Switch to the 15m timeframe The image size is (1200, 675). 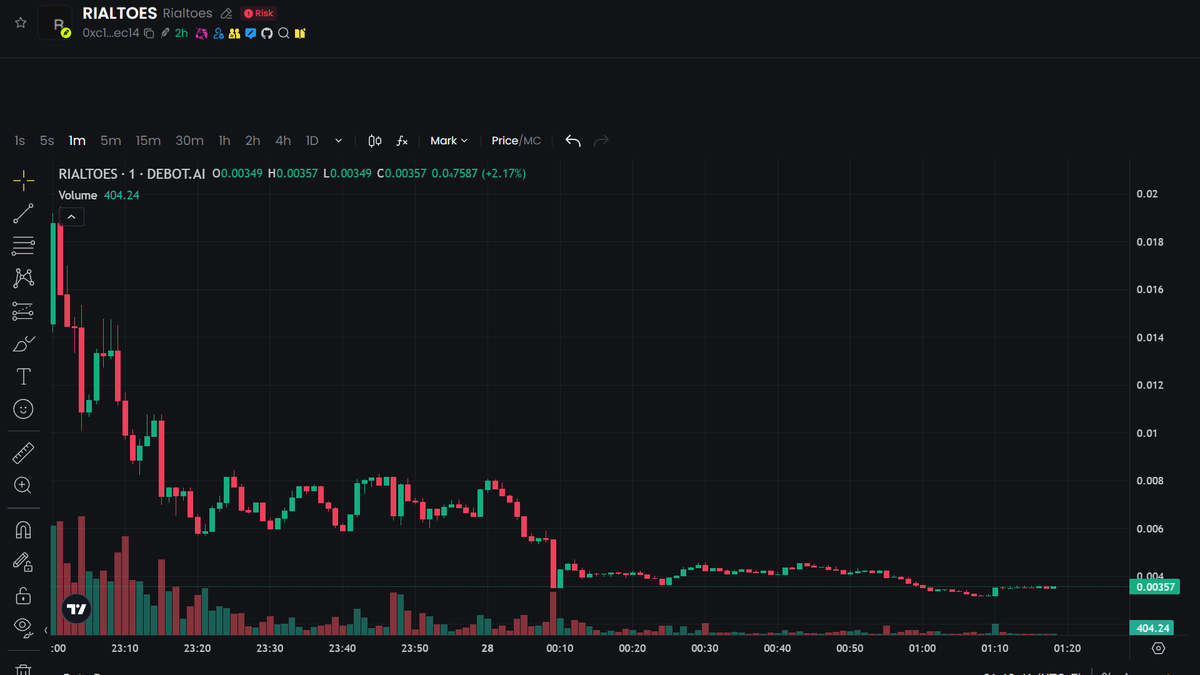(x=148, y=141)
